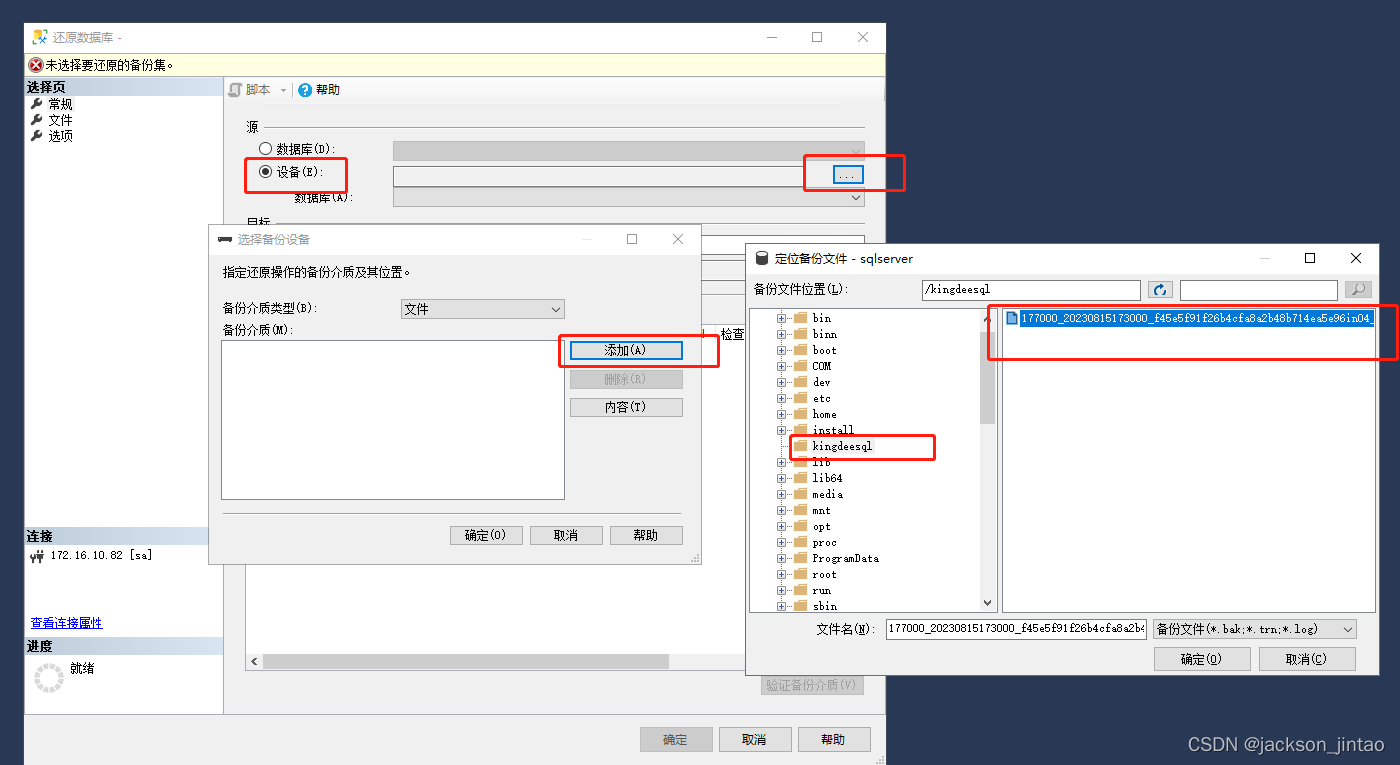1400x765 pixels.
Task: Click the boot folder icon
Action: pyautogui.click(x=800, y=350)
